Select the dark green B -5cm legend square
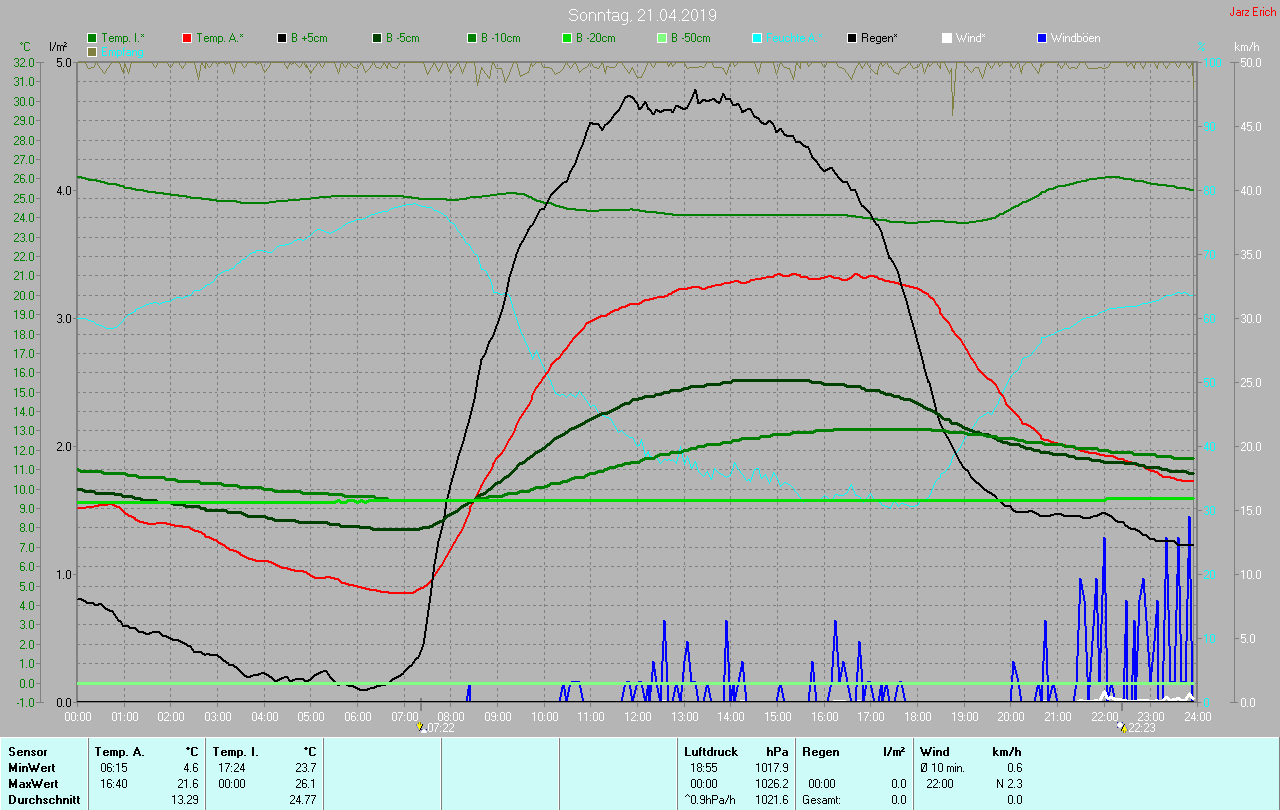Image resolution: width=1280 pixels, height=810 pixels. tap(377, 38)
